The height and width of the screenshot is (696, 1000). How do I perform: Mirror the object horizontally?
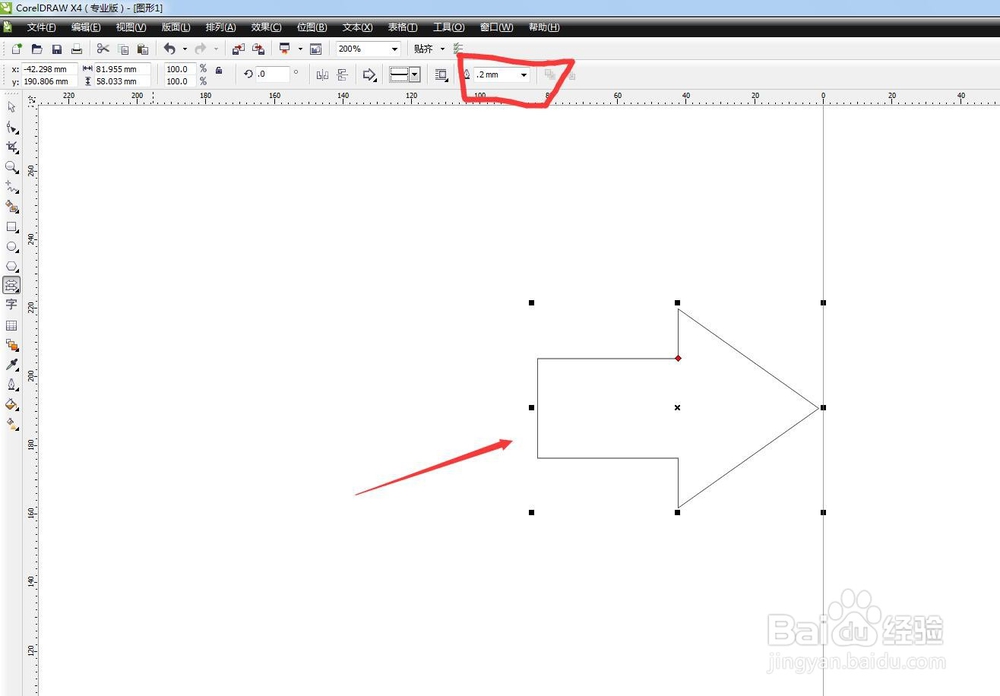pyautogui.click(x=323, y=75)
